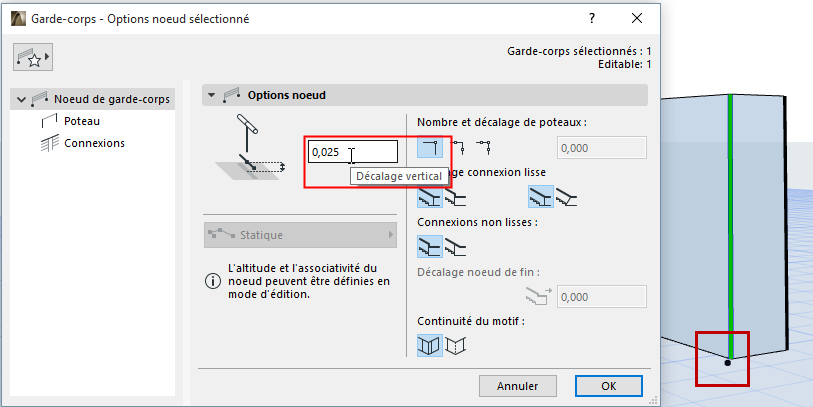Select the single post at node option
This screenshot has width=813, height=407.
point(430,147)
